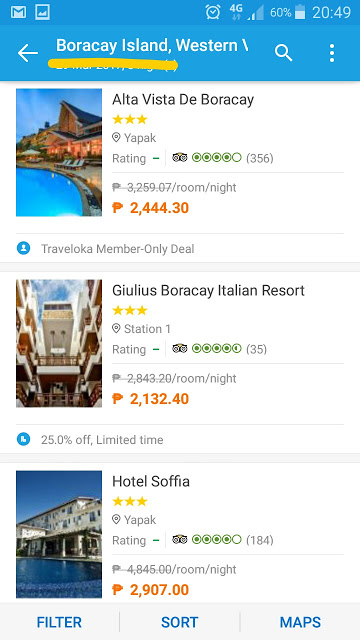Tap the limited time deal clock icon
Screen dimensions: 360x640
tap(23, 439)
